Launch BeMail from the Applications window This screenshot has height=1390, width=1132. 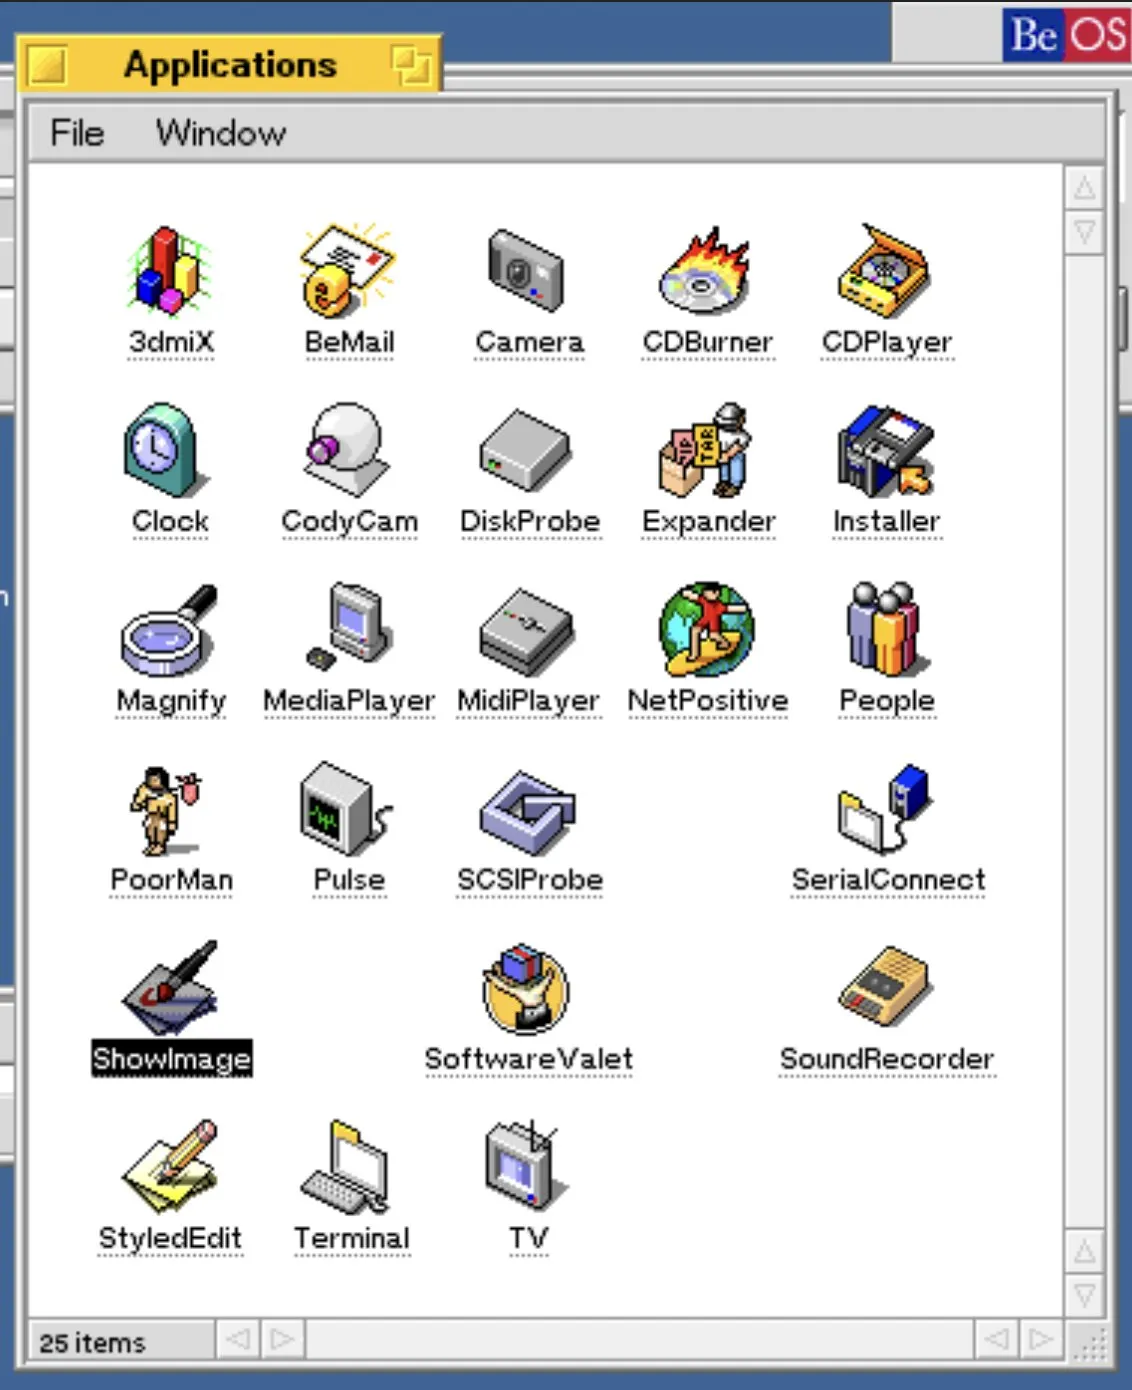point(348,271)
